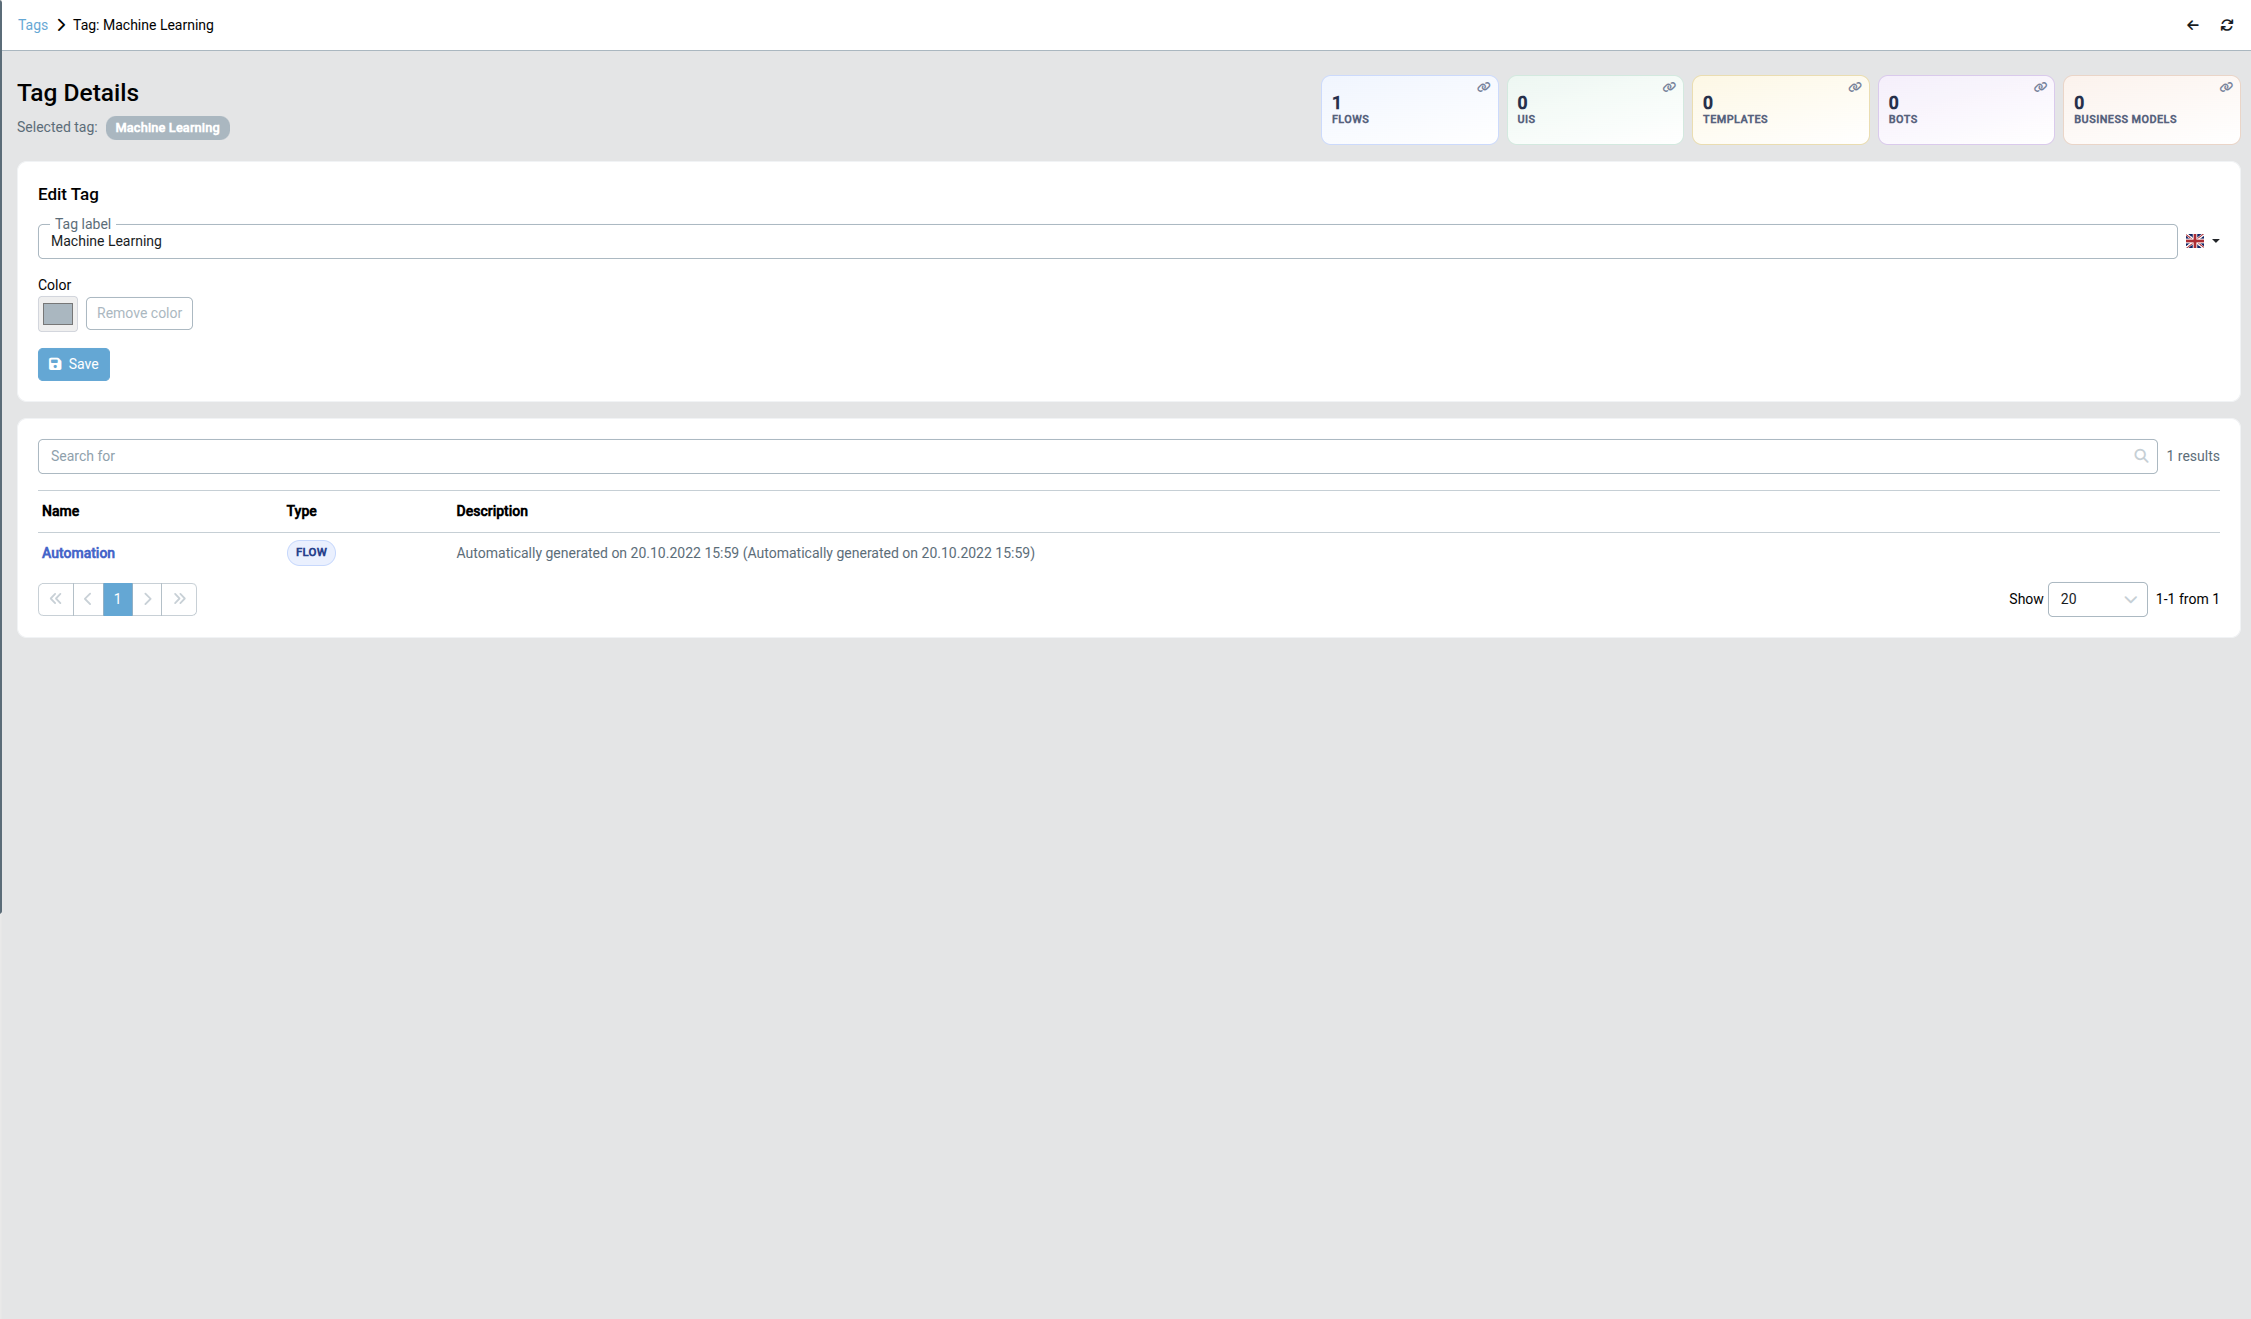Open the tag color swatch picker
The height and width of the screenshot is (1319, 2251).
point(58,314)
